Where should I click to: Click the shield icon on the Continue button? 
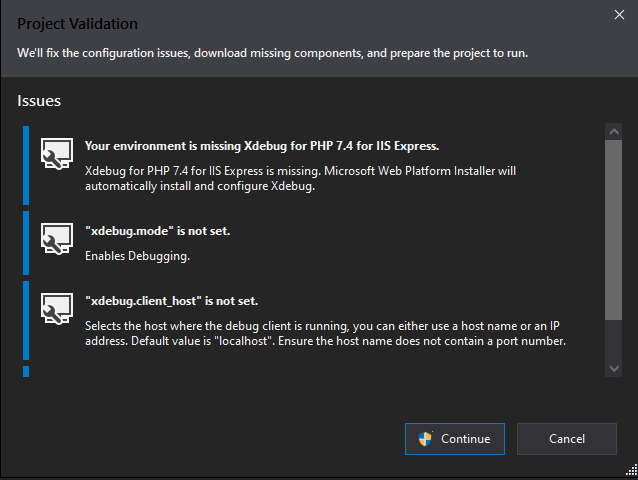pos(425,439)
